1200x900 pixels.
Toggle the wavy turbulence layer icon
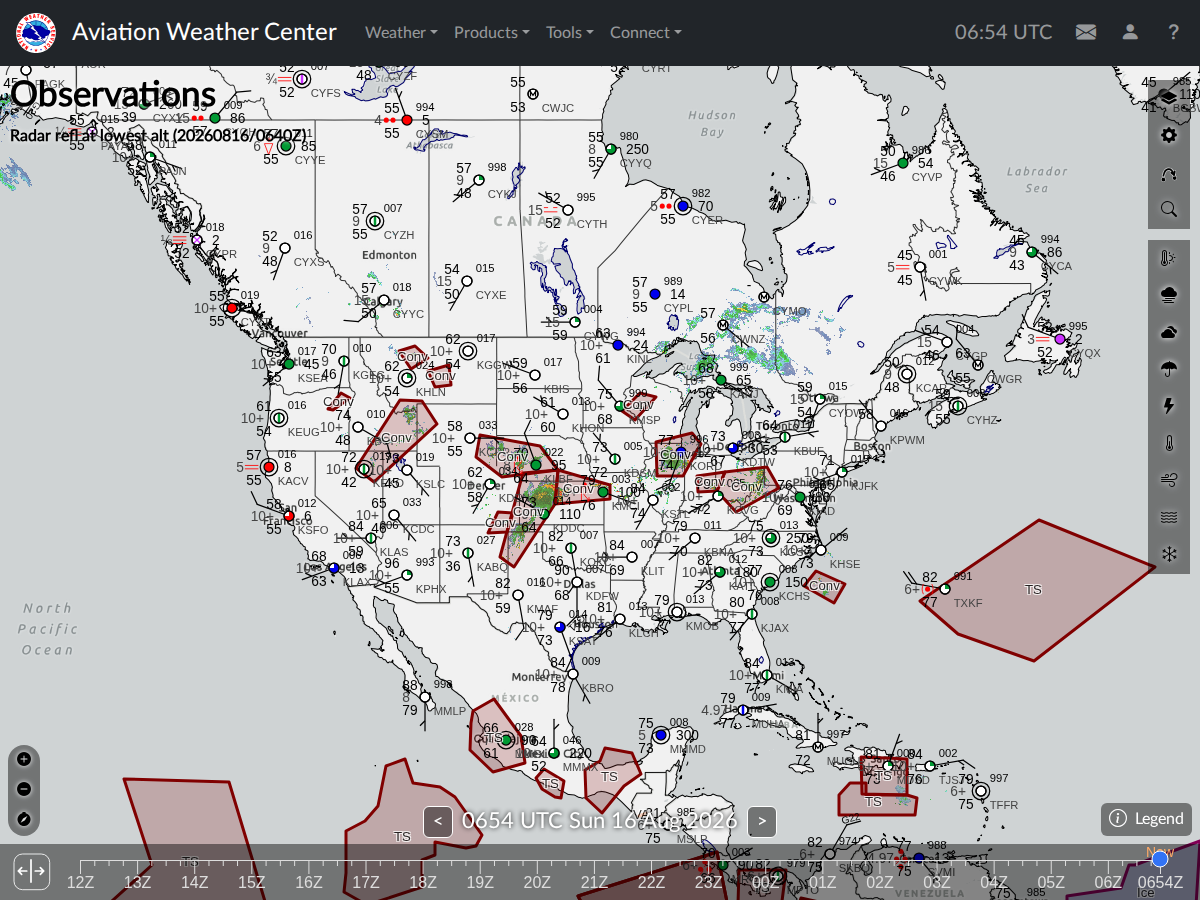click(1168, 517)
